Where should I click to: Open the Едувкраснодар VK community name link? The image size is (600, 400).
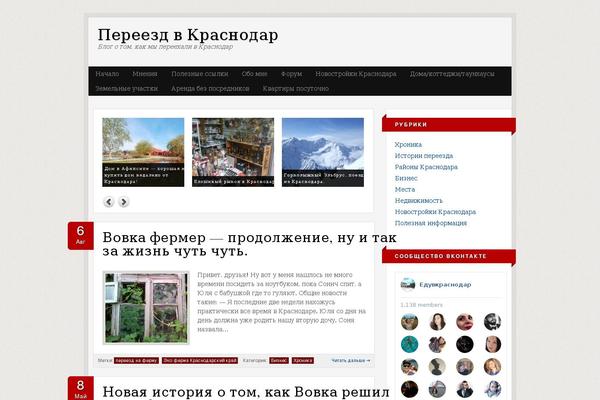click(x=445, y=284)
